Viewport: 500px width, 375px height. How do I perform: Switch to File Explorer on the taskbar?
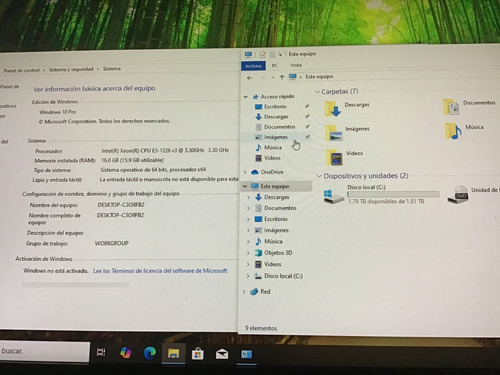[173, 353]
